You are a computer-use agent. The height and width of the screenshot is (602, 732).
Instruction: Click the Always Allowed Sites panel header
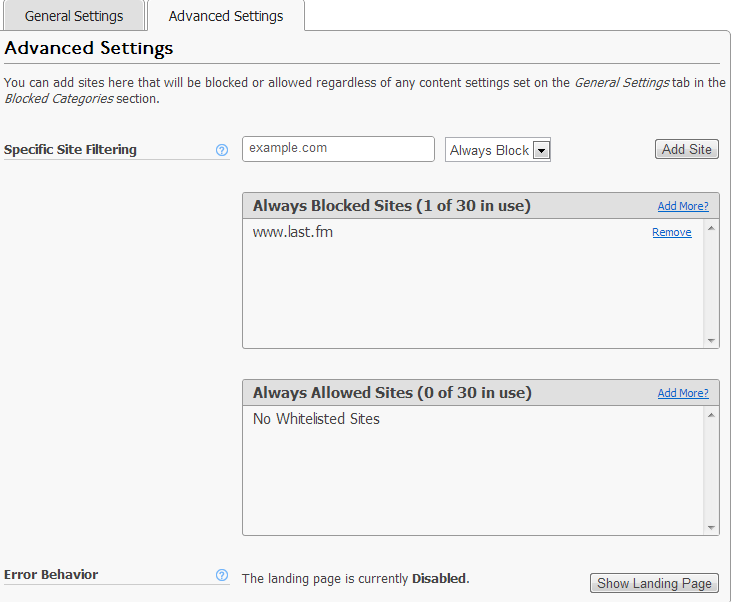(x=392, y=393)
